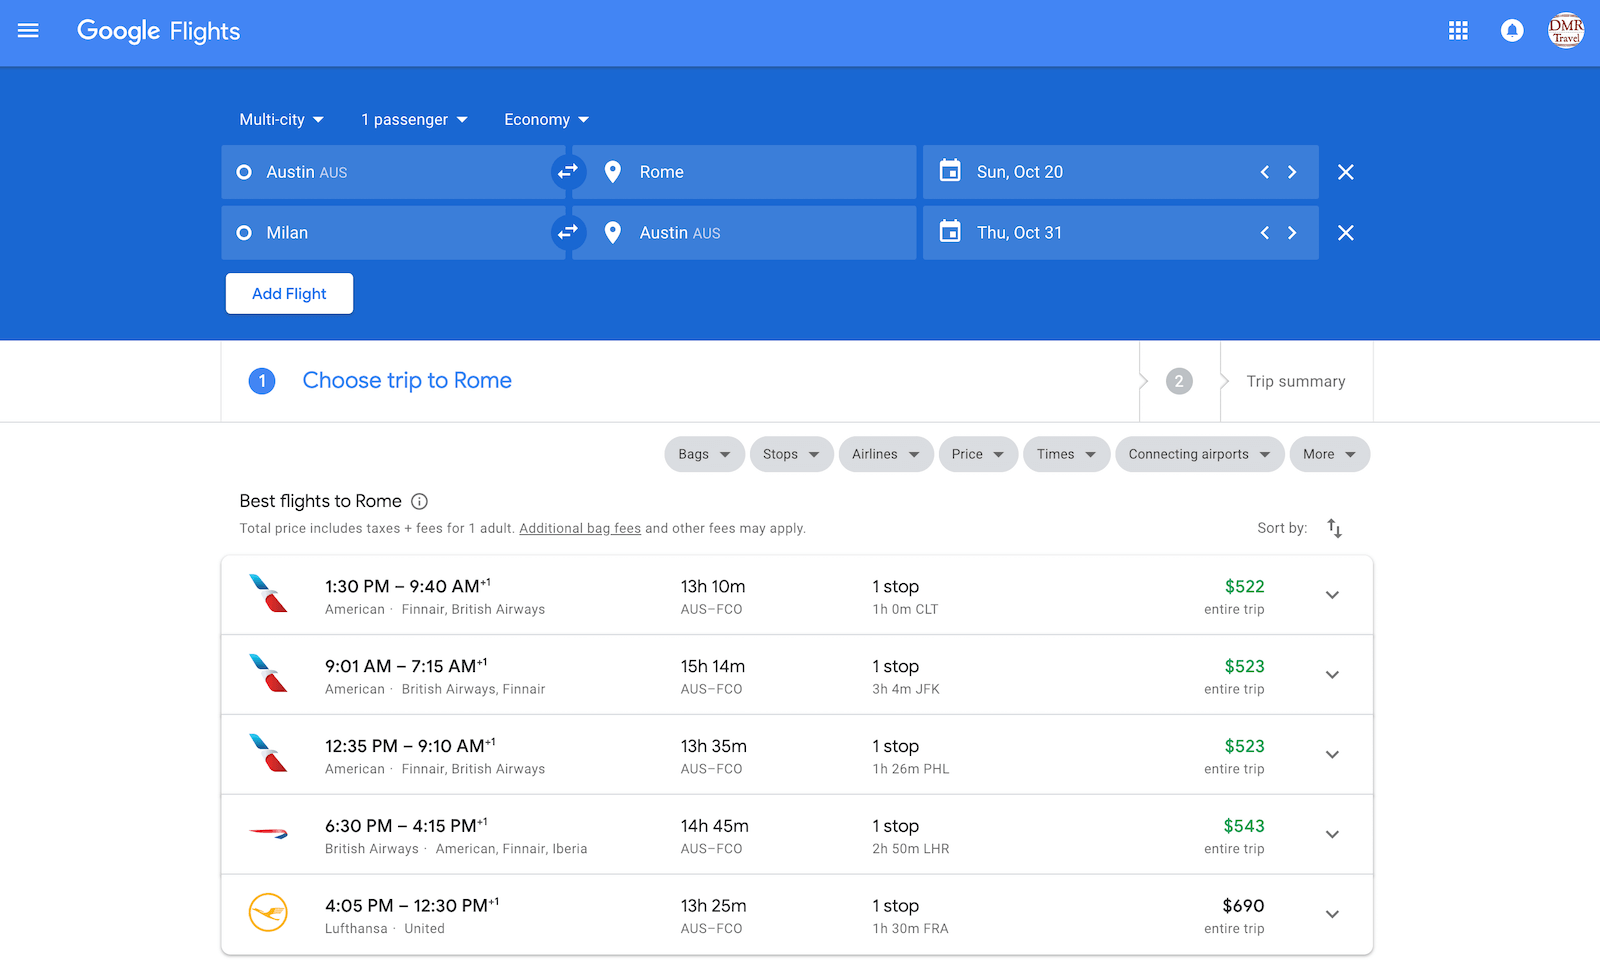Expand the British Airways $543 flight details
1600x968 pixels.
point(1332,834)
